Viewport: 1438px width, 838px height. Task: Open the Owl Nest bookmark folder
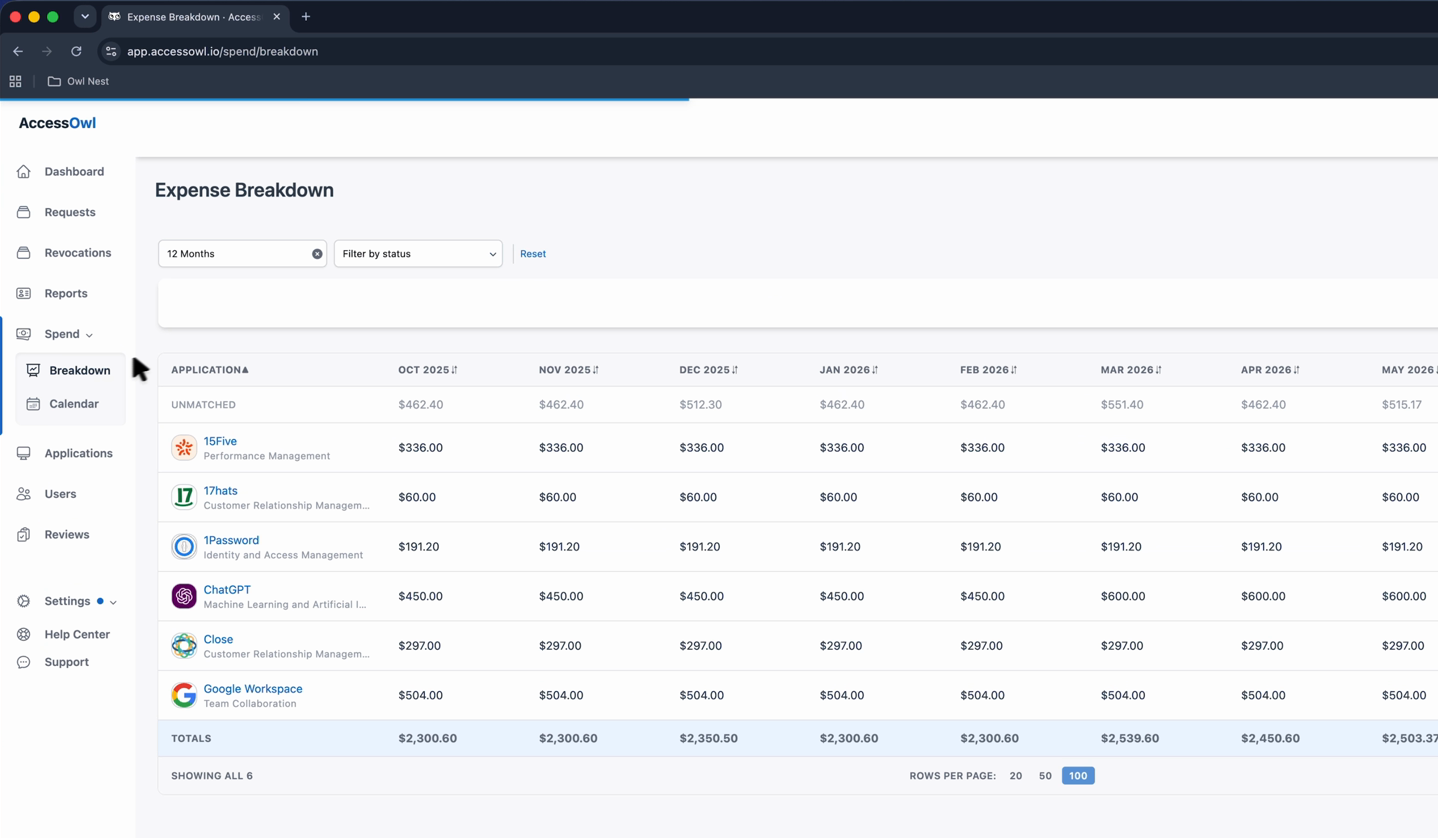pyautogui.click(x=79, y=81)
